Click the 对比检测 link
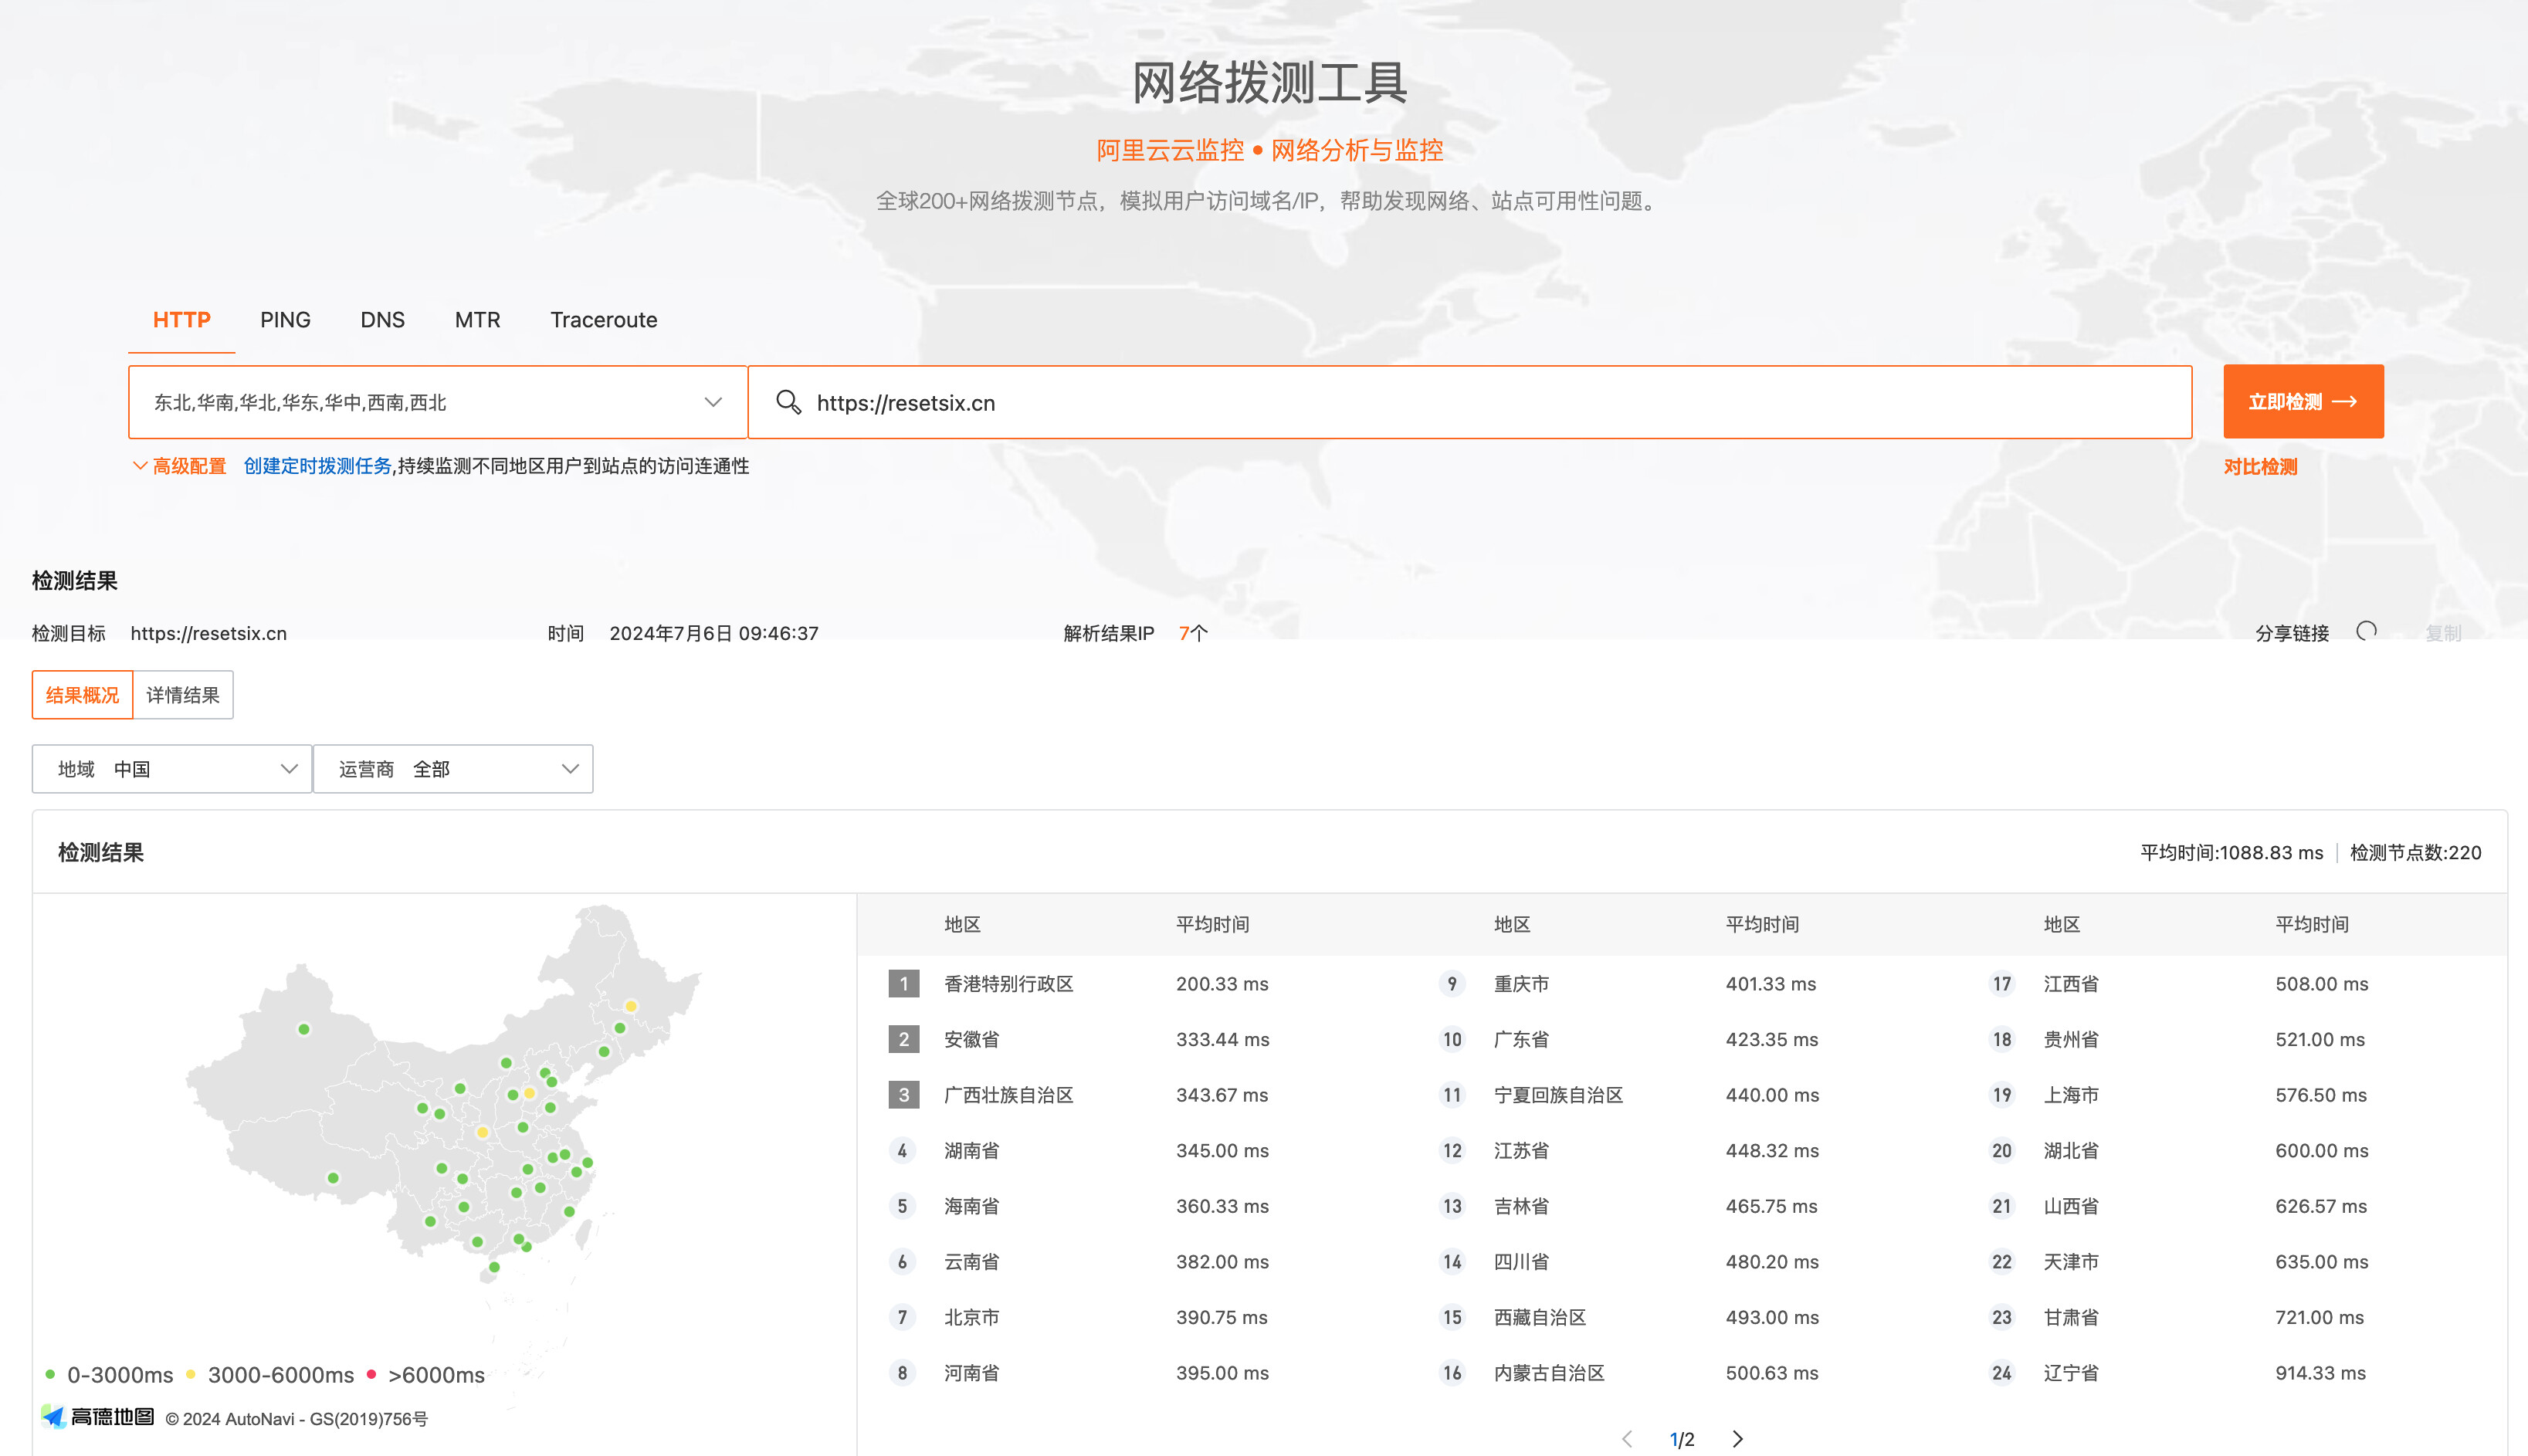This screenshot has width=2528, height=1456. click(2260, 466)
